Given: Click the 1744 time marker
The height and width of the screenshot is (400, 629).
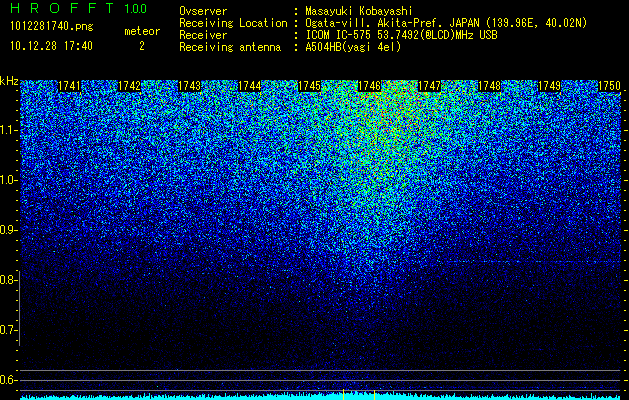Looking at the screenshot, I should (250, 86).
